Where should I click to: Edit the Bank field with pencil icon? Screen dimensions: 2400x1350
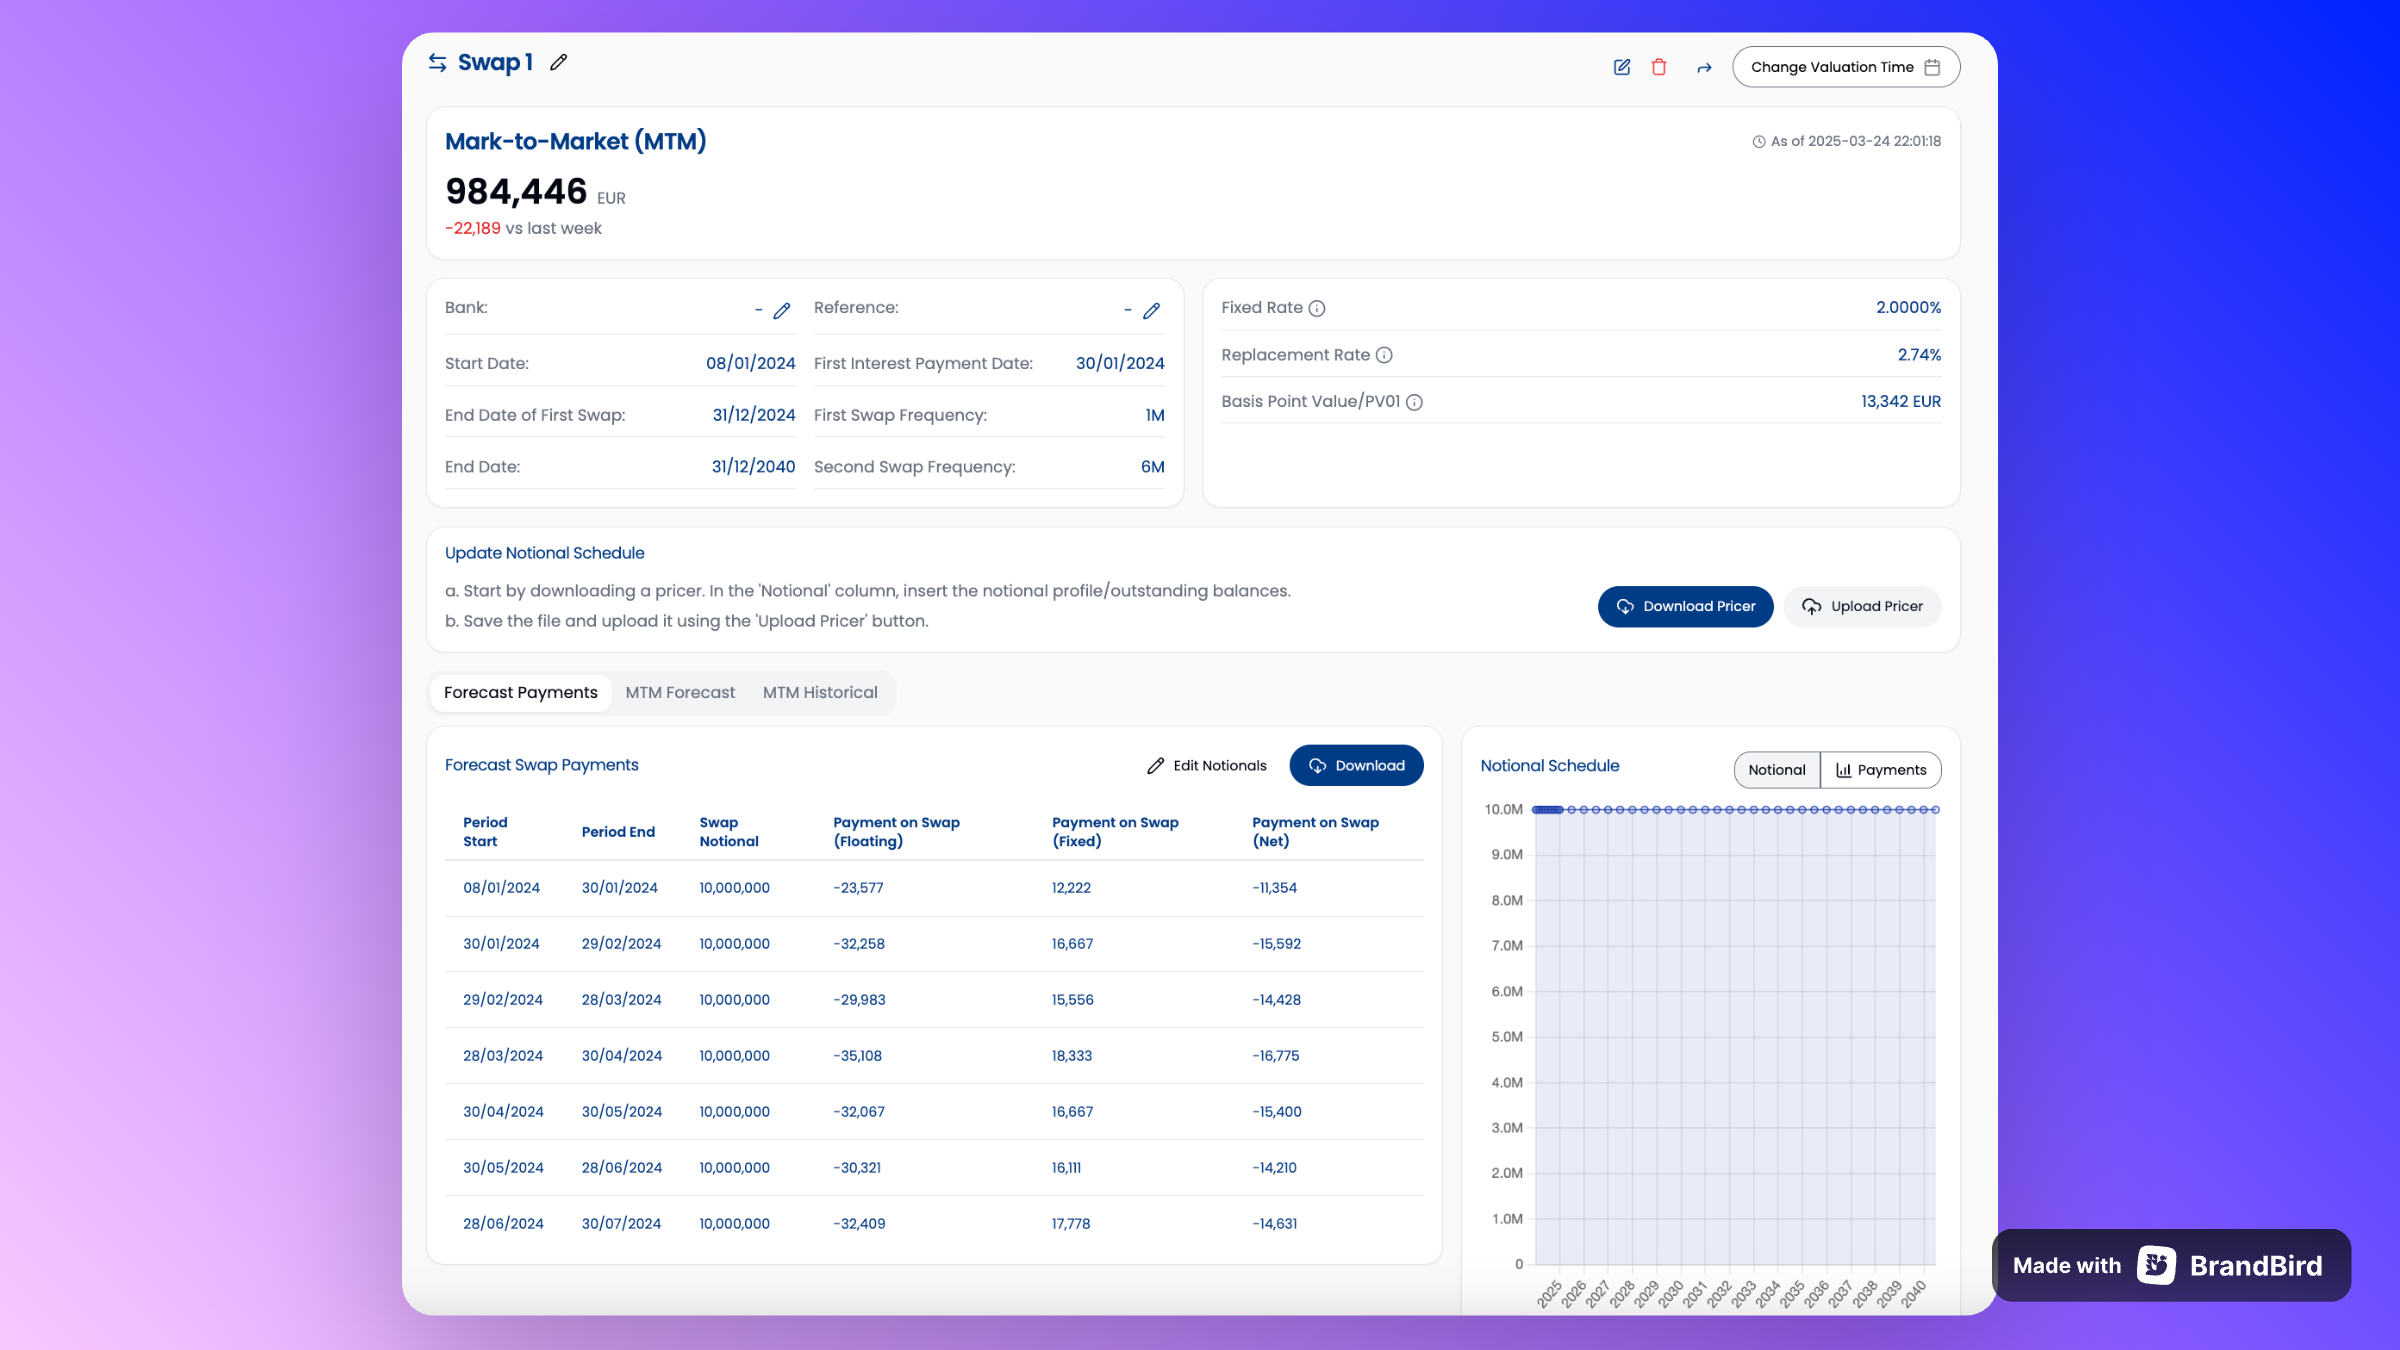pos(782,311)
